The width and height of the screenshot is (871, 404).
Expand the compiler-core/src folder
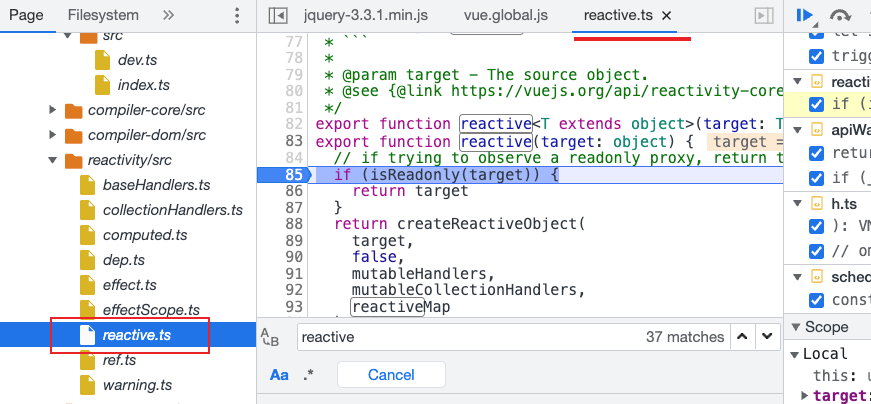(53, 109)
